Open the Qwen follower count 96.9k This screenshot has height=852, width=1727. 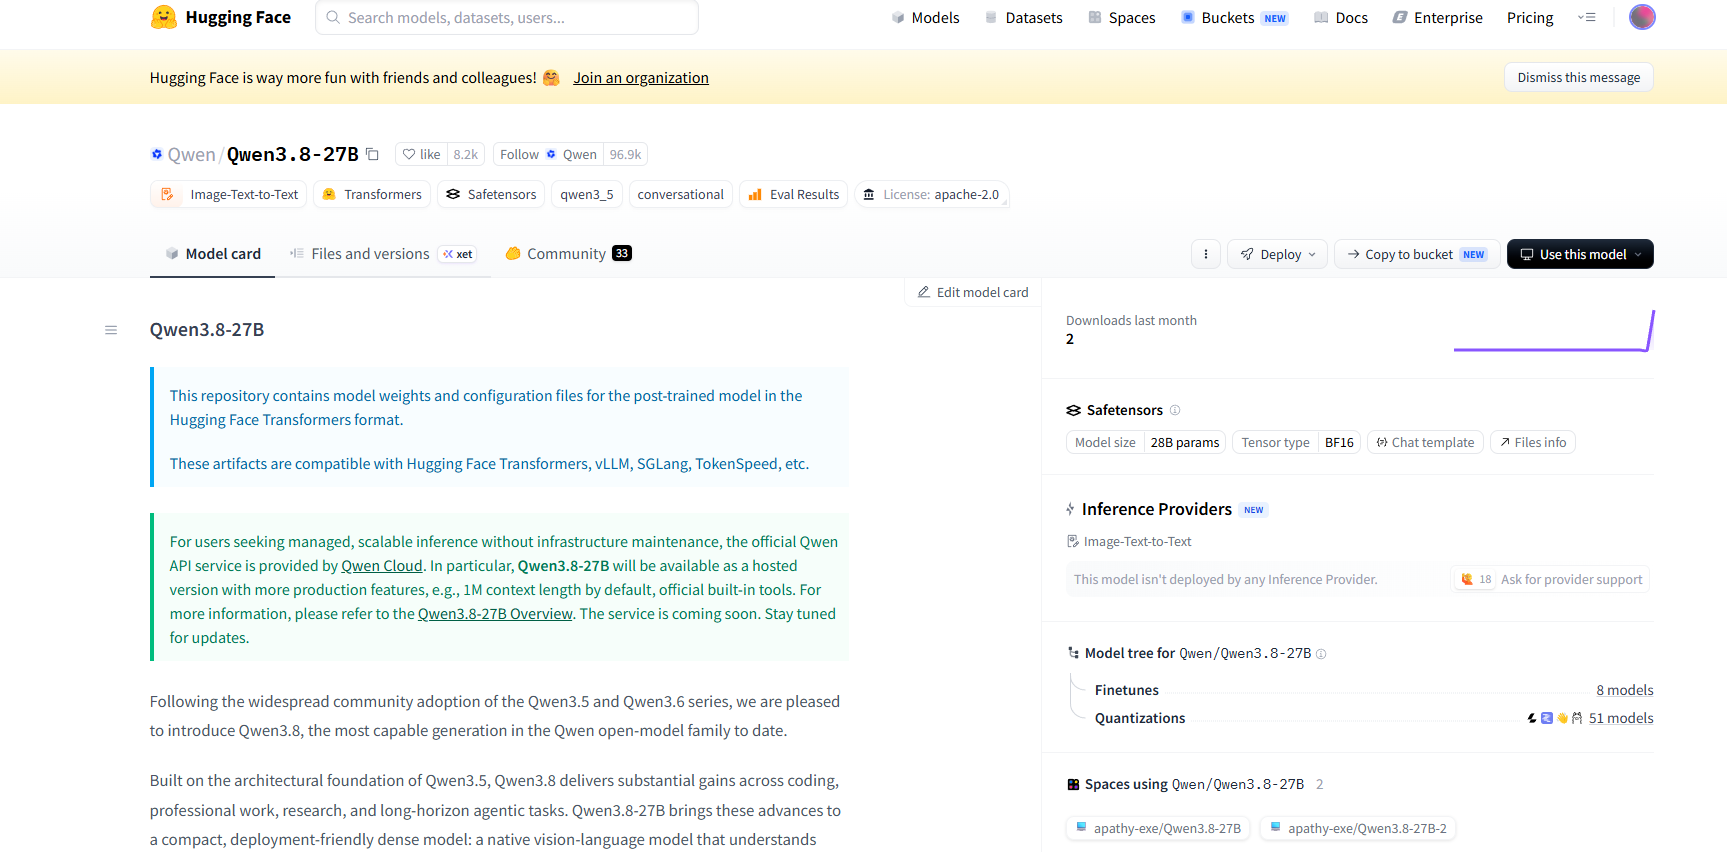tap(625, 154)
